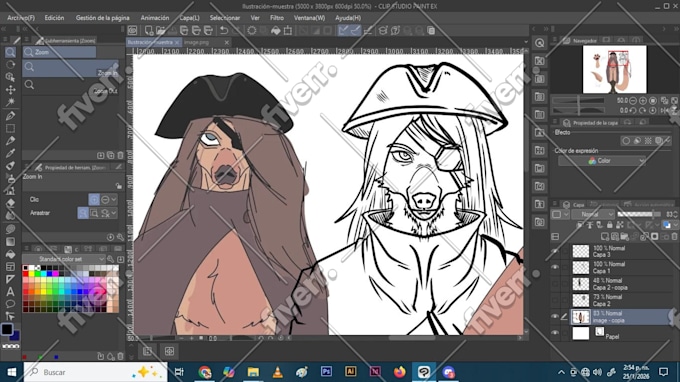This screenshot has height=382, width=680.
Task: Open the Ventana(W) menu
Action: pos(309,18)
